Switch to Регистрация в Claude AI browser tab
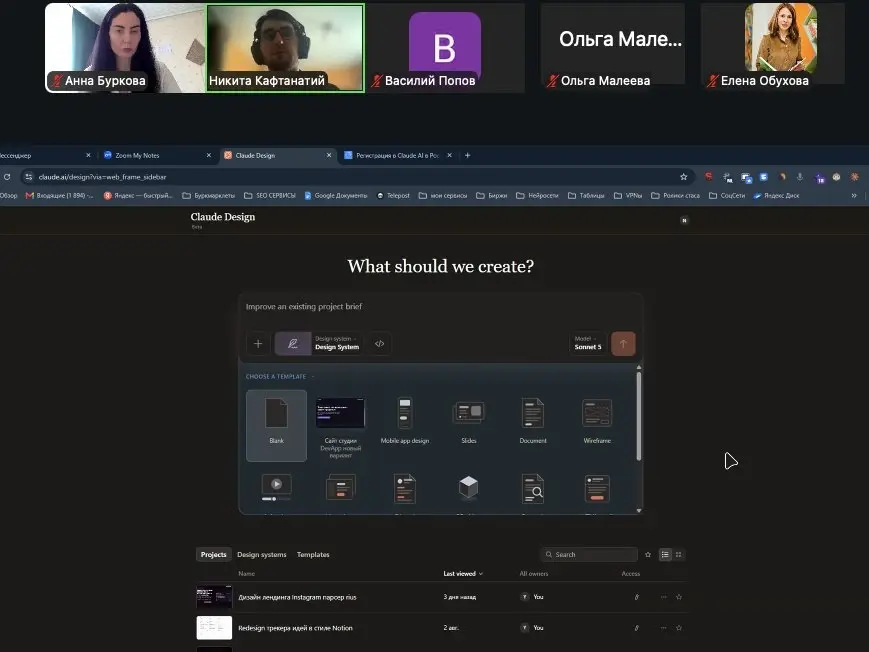Image resolution: width=869 pixels, height=652 pixels. pos(396,155)
